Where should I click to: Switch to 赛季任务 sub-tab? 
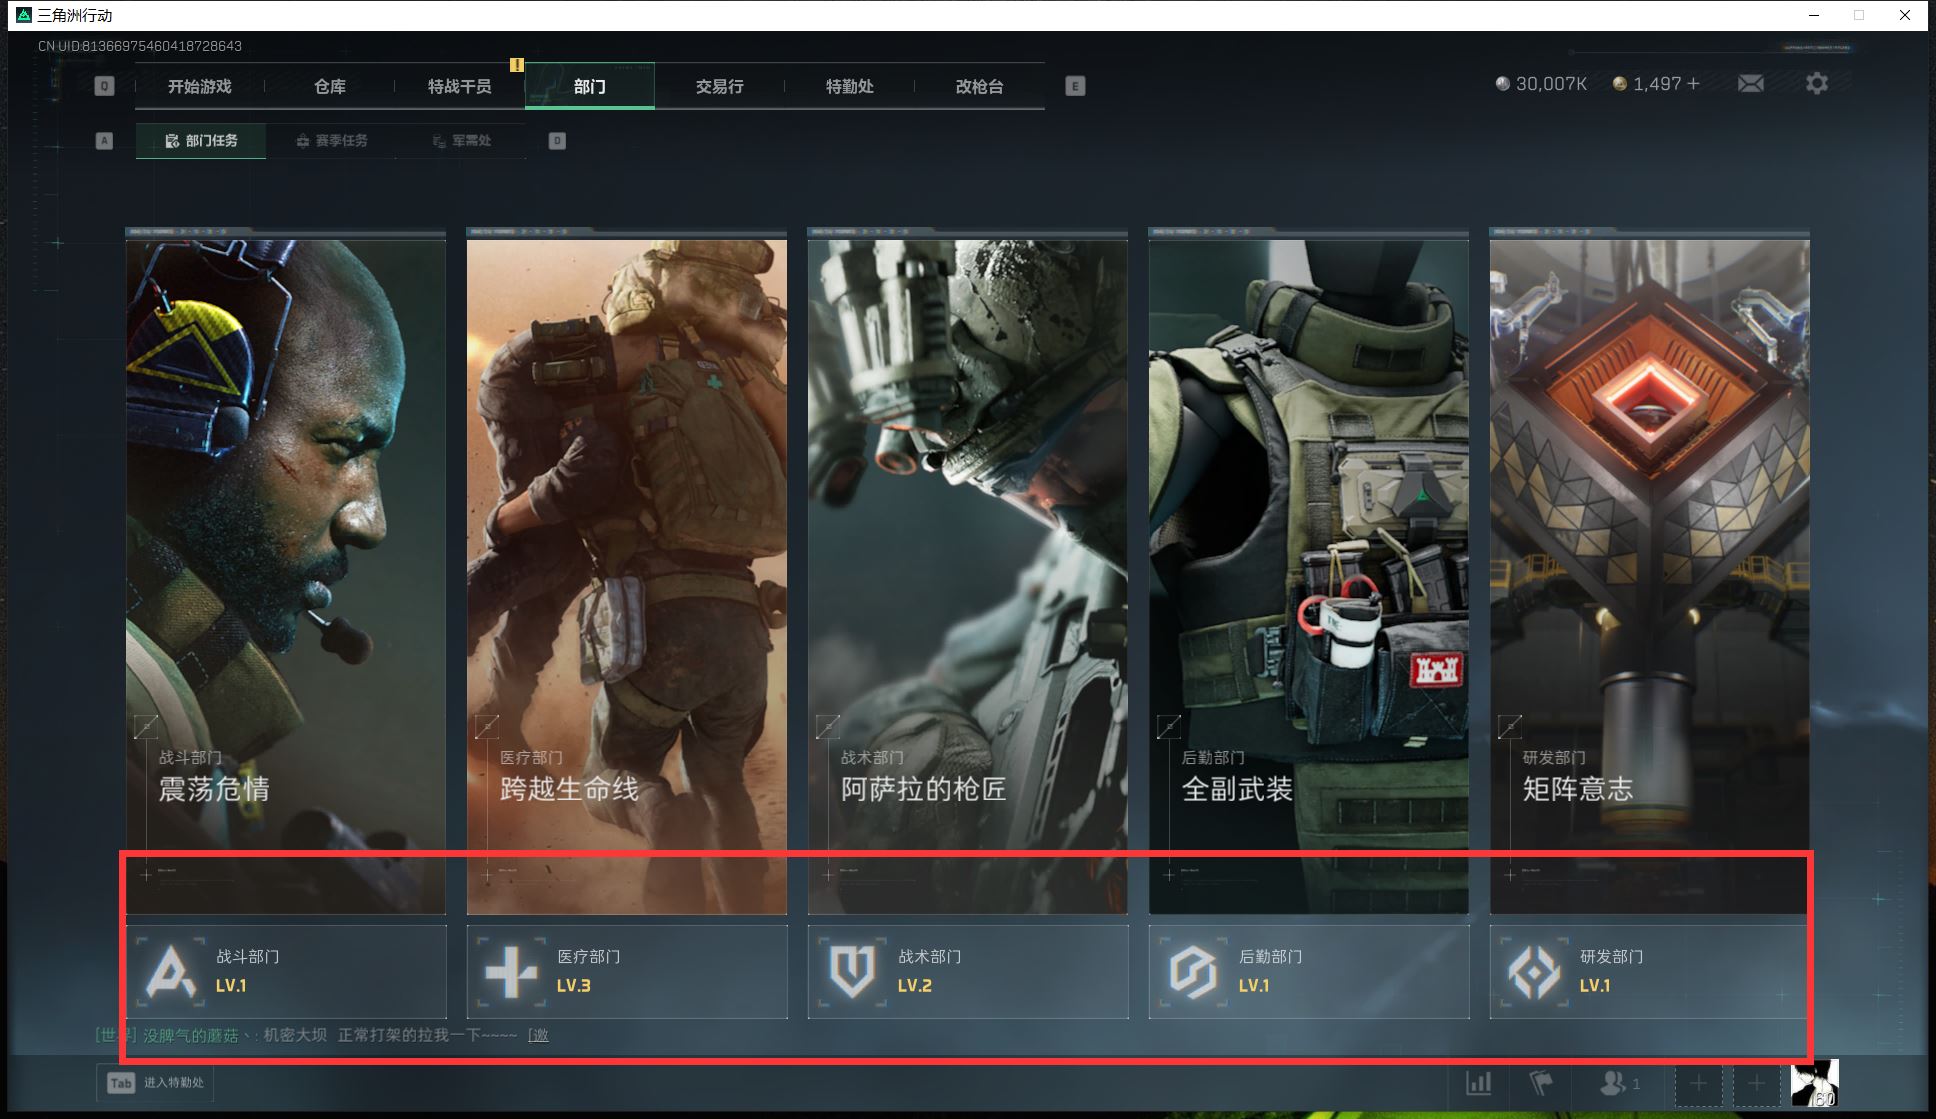pos(332,141)
